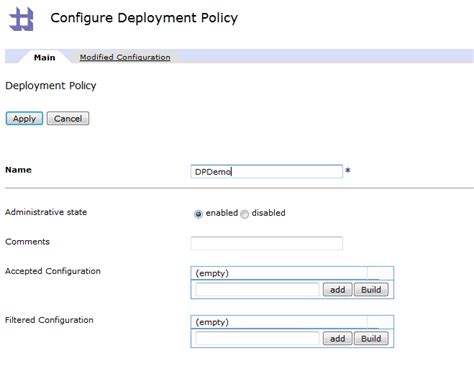Viewport: 474px width, 366px height.
Task: Select the enabled administrative state radio
Action: tap(198, 214)
